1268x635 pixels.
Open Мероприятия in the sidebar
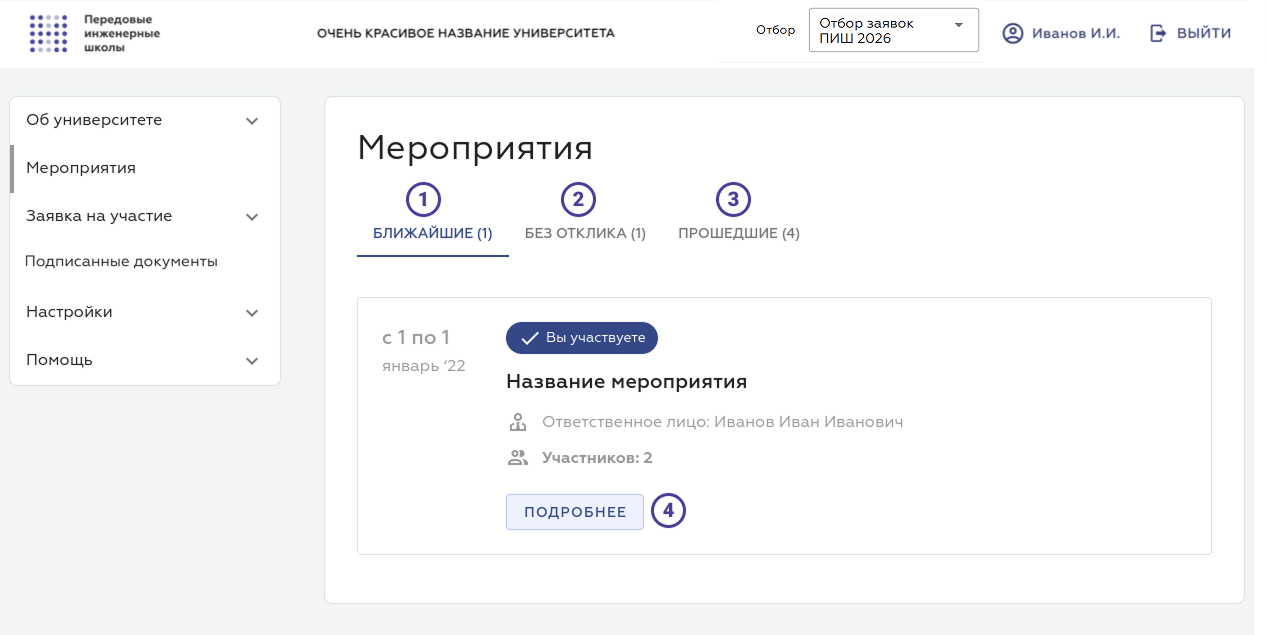pos(145,168)
